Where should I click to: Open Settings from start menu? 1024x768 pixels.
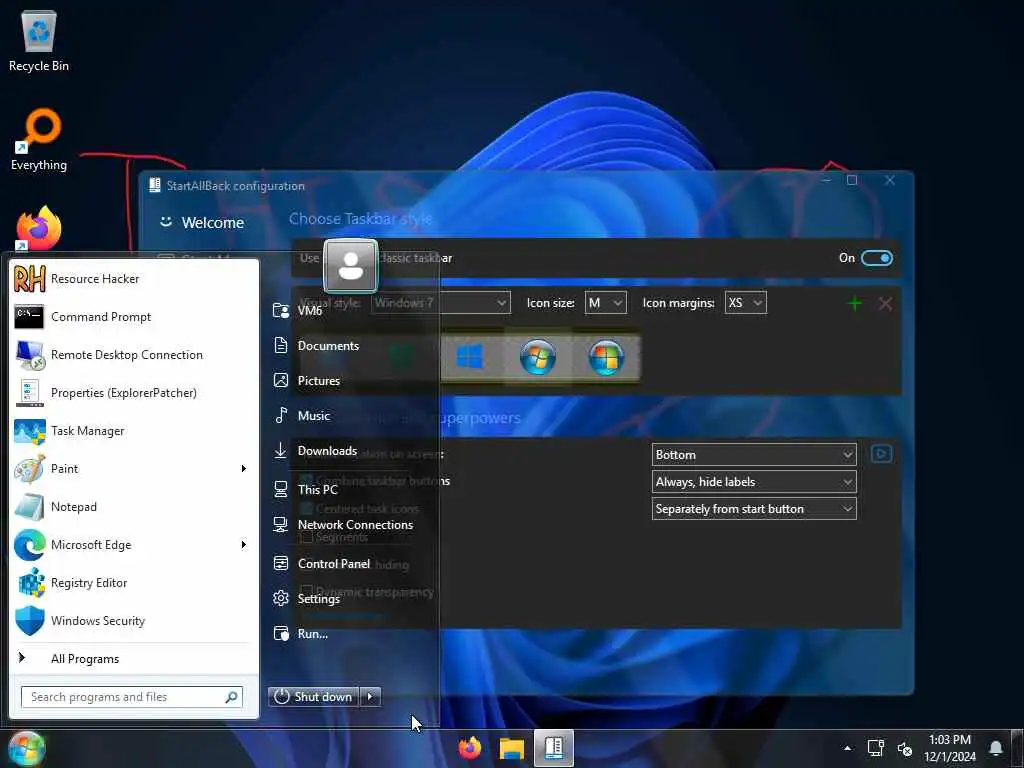click(x=307, y=598)
